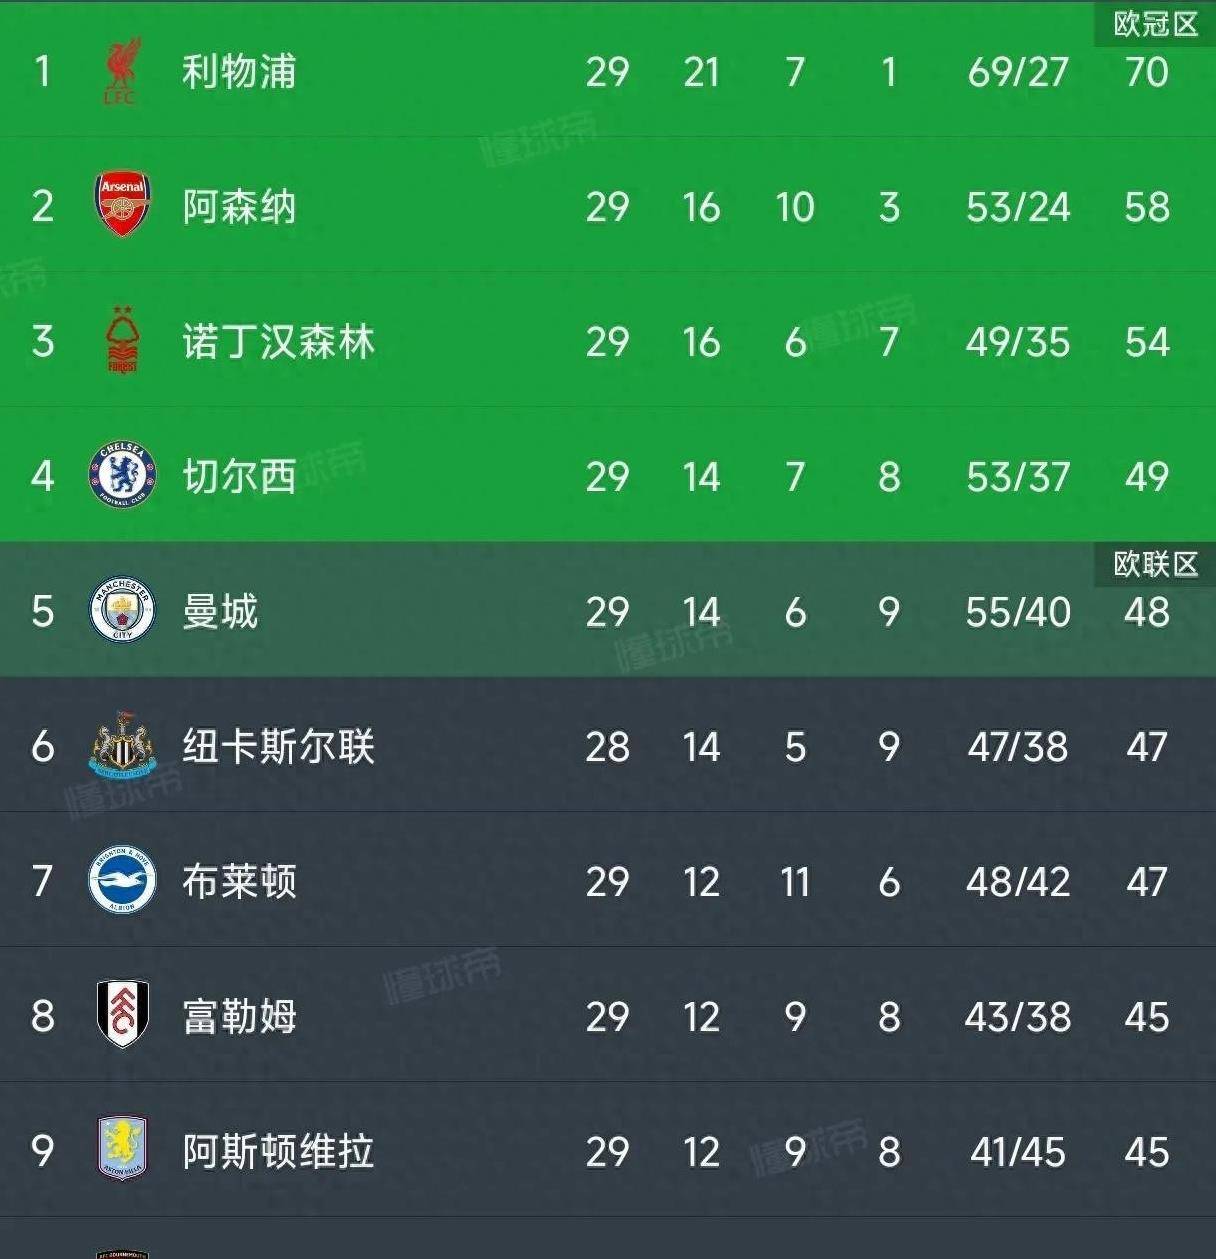
Task: Open the Fulham club crest
Action: [x=122, y=1015]
